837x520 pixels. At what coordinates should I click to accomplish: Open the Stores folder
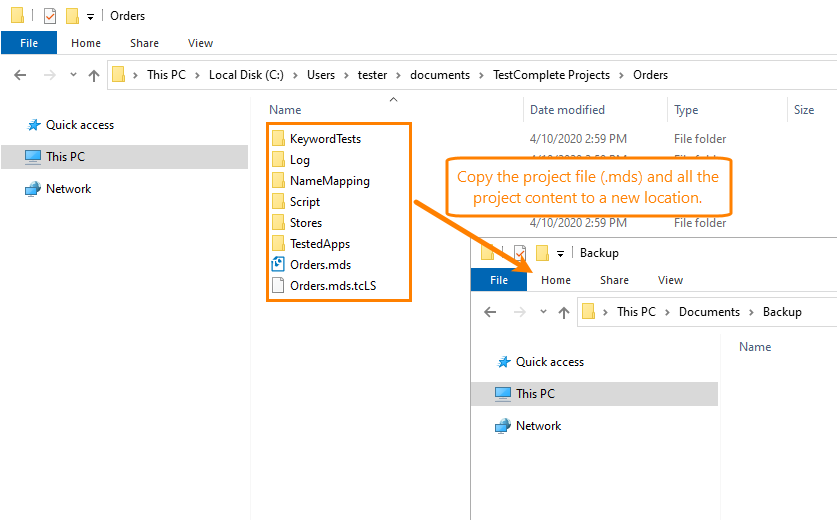(x=306, y=223)
